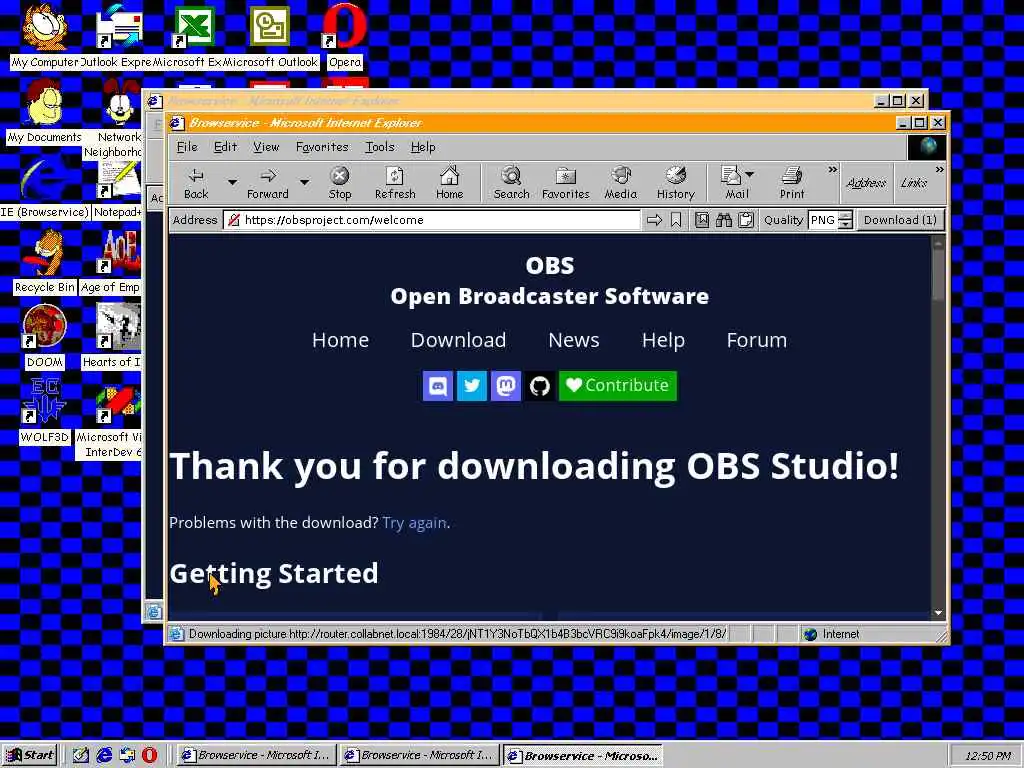Switch to first Browservice taskbar button
1024x768 pixels.
click(x=256, y=755)
